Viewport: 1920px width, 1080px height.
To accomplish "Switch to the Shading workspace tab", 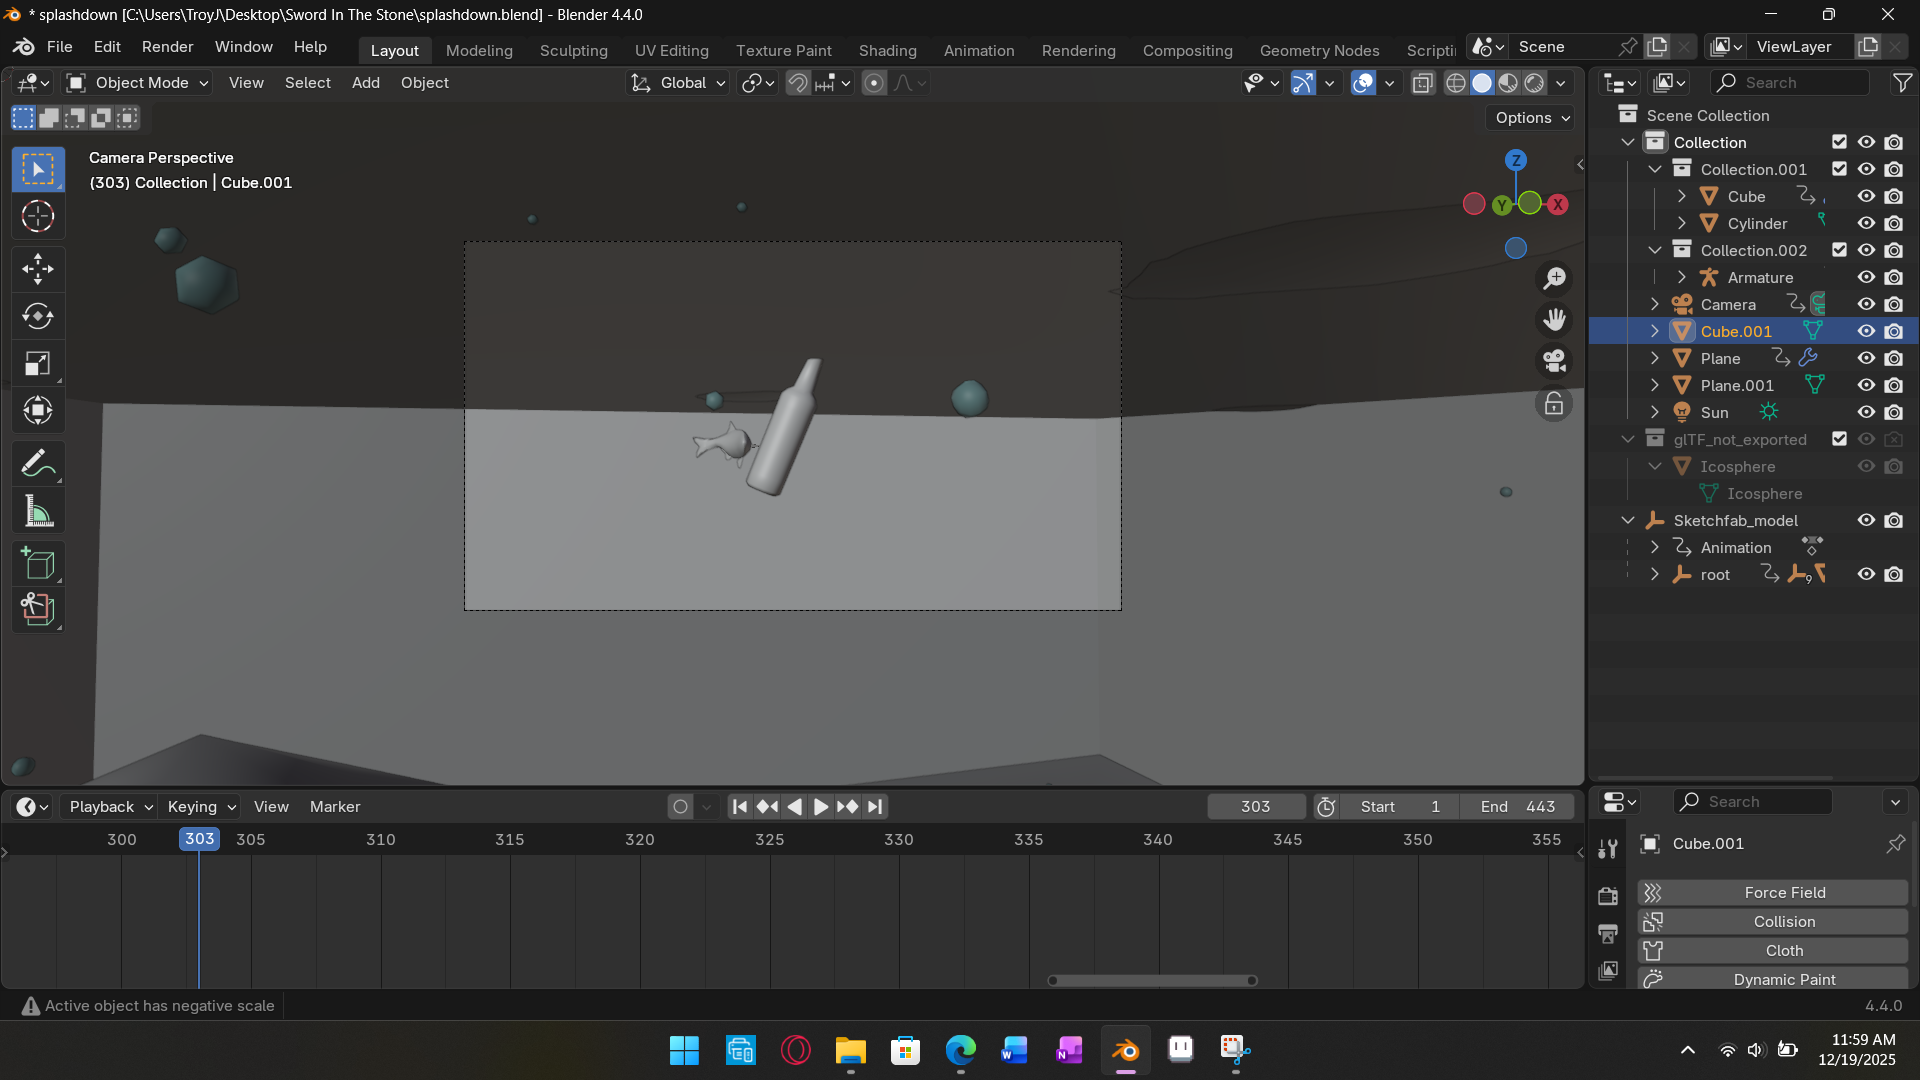I will (x=887, y=50).
